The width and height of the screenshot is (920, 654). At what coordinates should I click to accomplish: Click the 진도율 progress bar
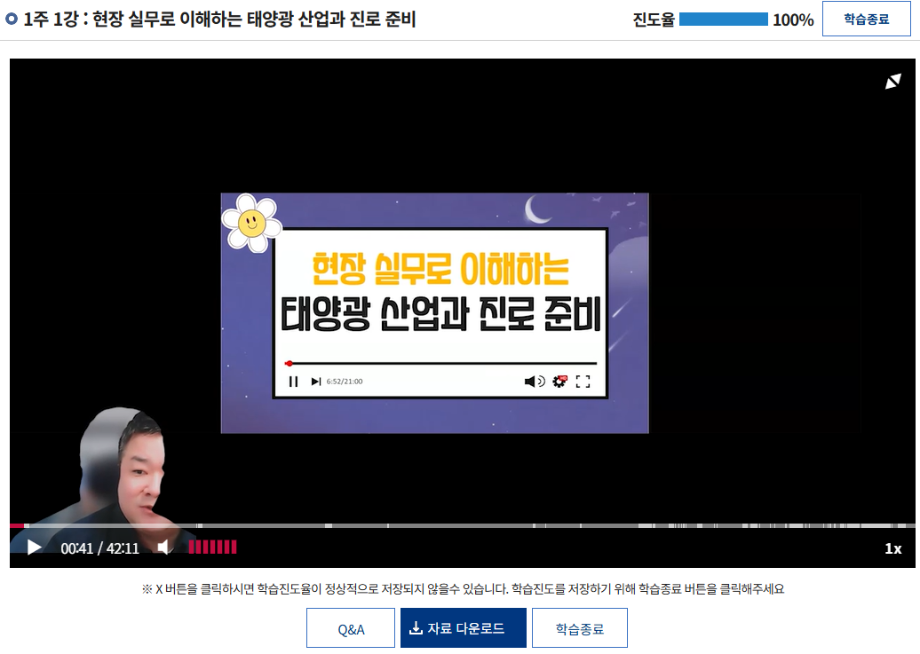click(723, 19)
